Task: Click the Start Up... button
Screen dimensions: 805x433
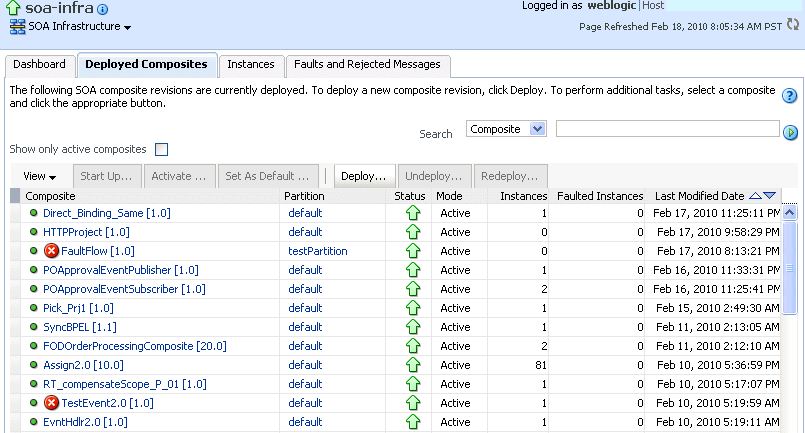Action: coord(106,176)
